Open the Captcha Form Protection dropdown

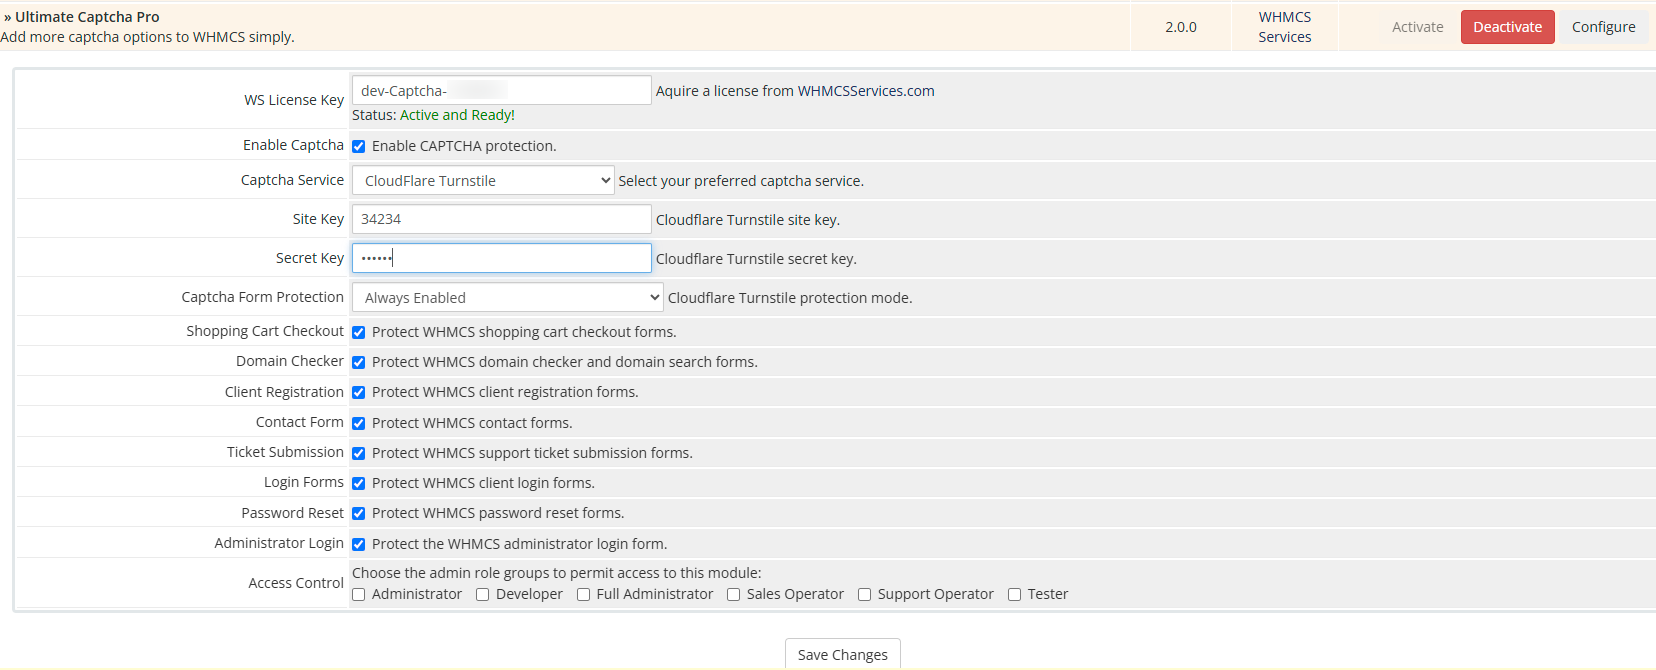tap(508, 297)
